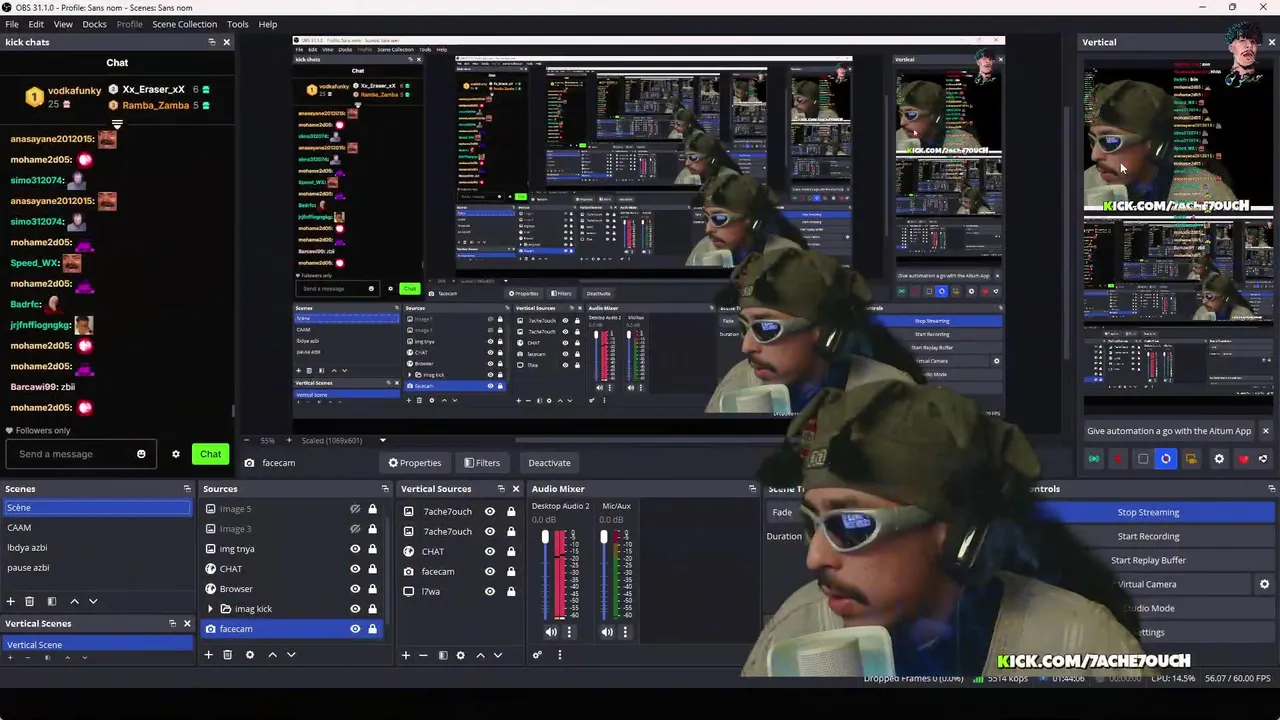Image resolution: width=1280 pixels, height=720 pixels.
Task: Click the Vertical dock backtrack clip icon
Action: click(x=1166, y=459)
